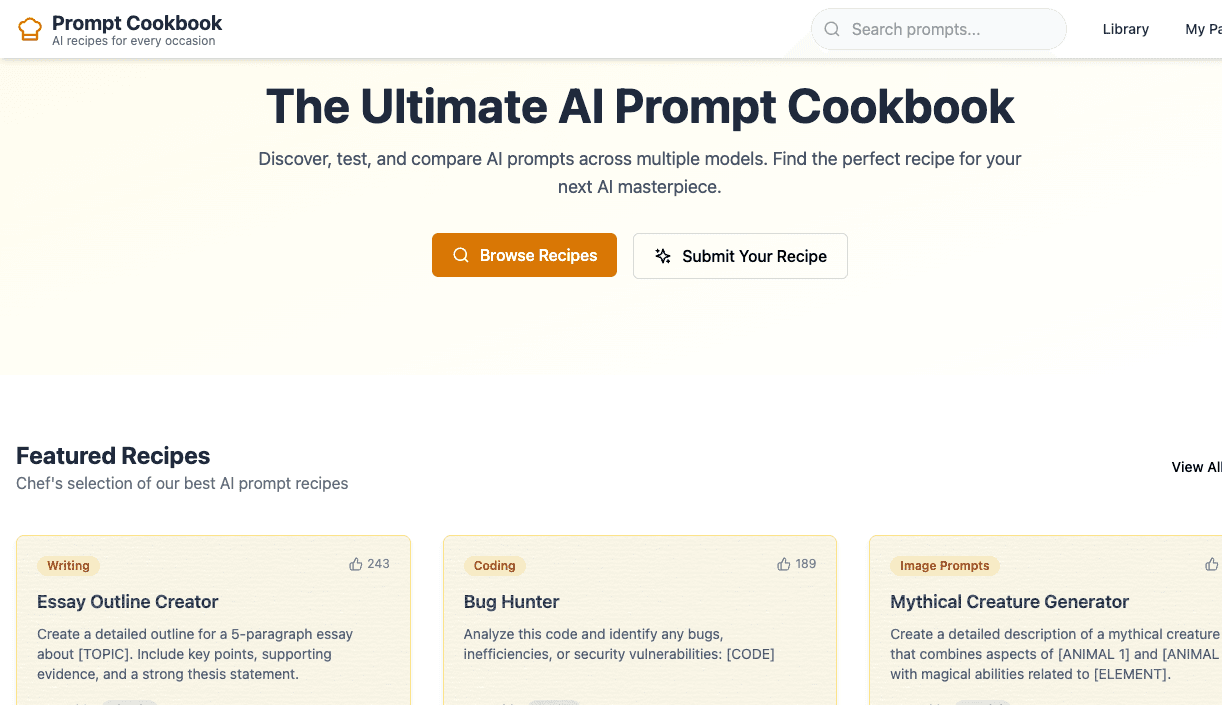The image size is (1222, 705).
Task: Select the Coding category badge
Action: click(x=494, y=566)
